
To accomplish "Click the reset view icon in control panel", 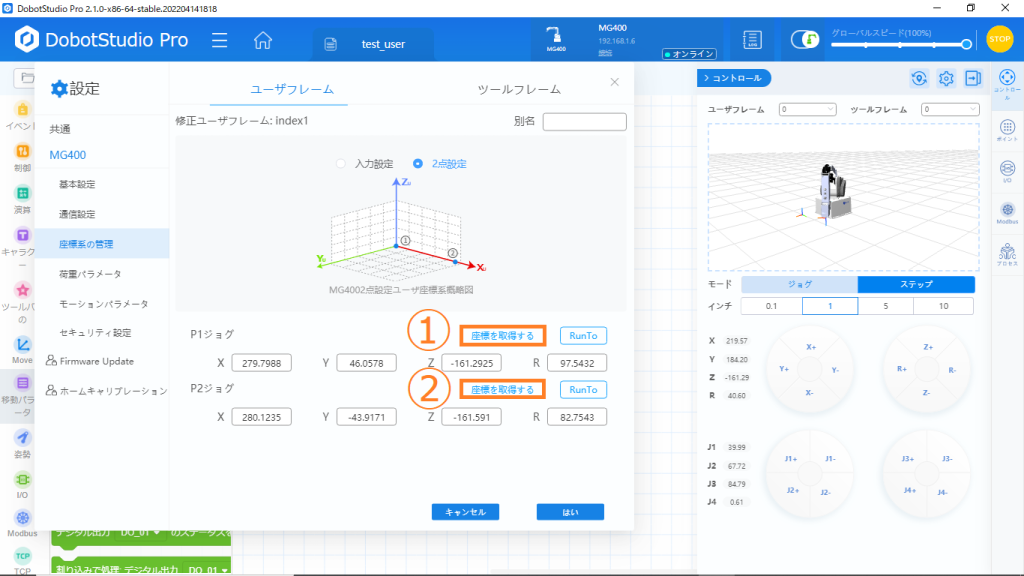I will point(919,78).
